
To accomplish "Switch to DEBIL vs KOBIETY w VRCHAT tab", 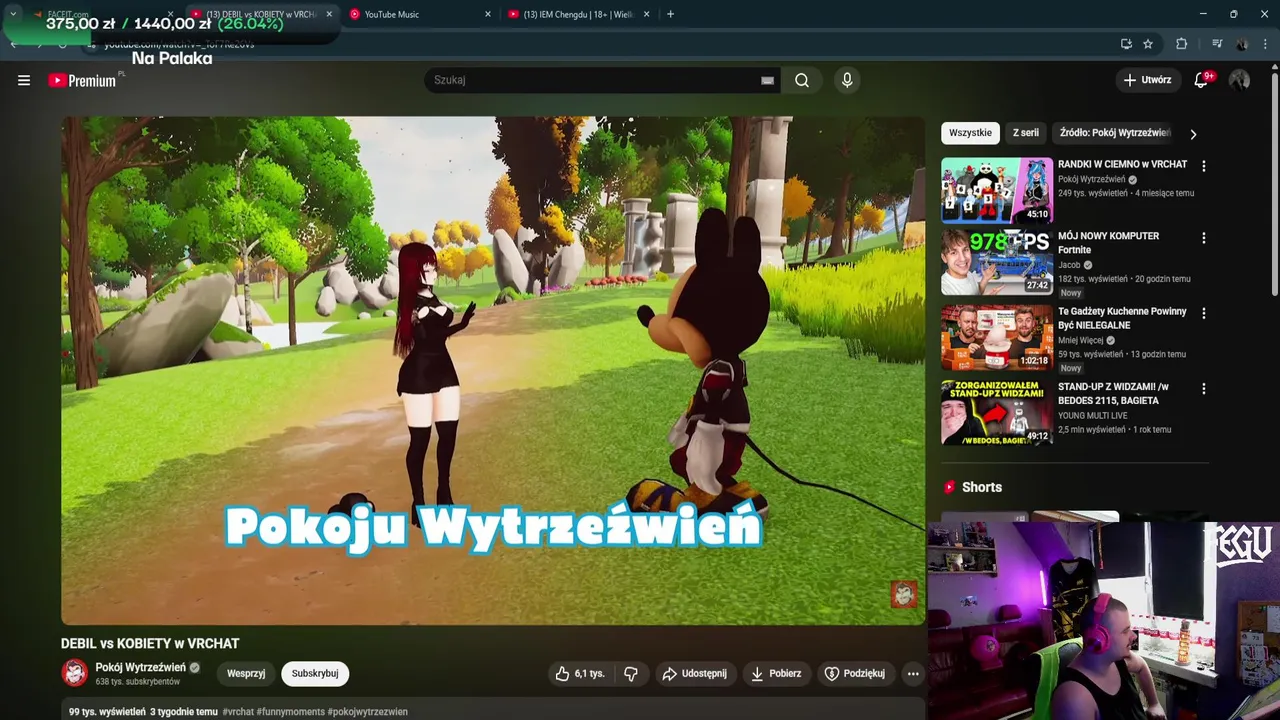I will point(260,14).
